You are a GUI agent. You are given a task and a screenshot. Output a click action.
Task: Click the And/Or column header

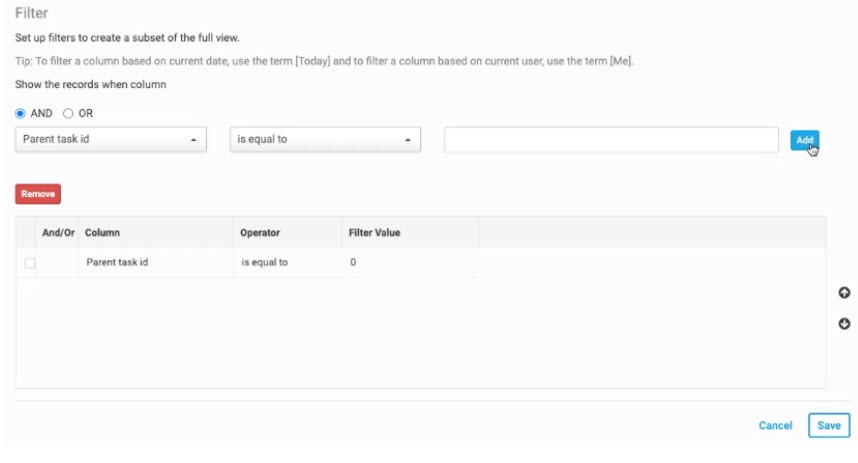click(58, 233)
